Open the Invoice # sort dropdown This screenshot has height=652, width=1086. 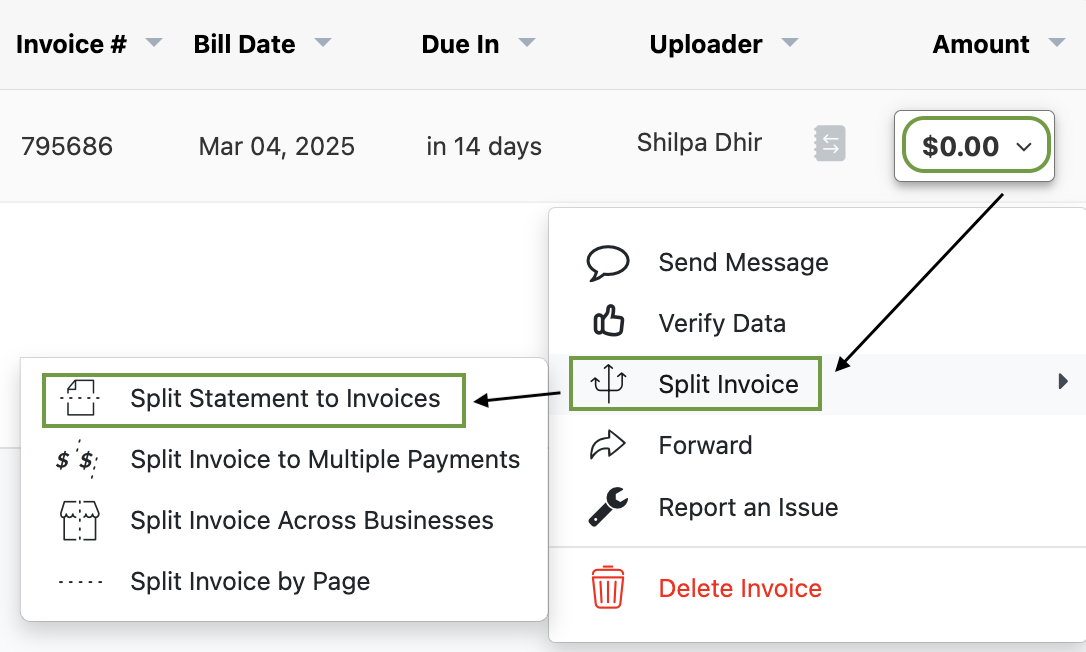tap(153, 43)
